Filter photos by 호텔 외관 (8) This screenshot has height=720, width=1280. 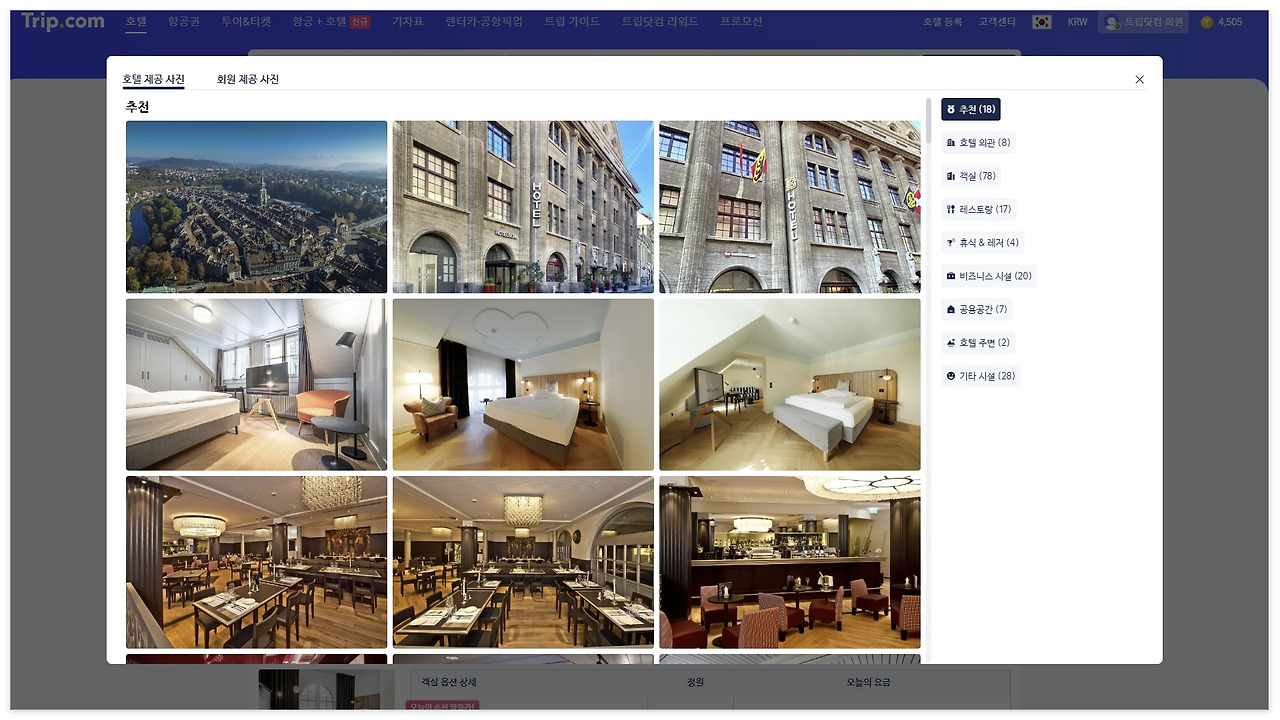pyautogui.click(x=978, y=143)
